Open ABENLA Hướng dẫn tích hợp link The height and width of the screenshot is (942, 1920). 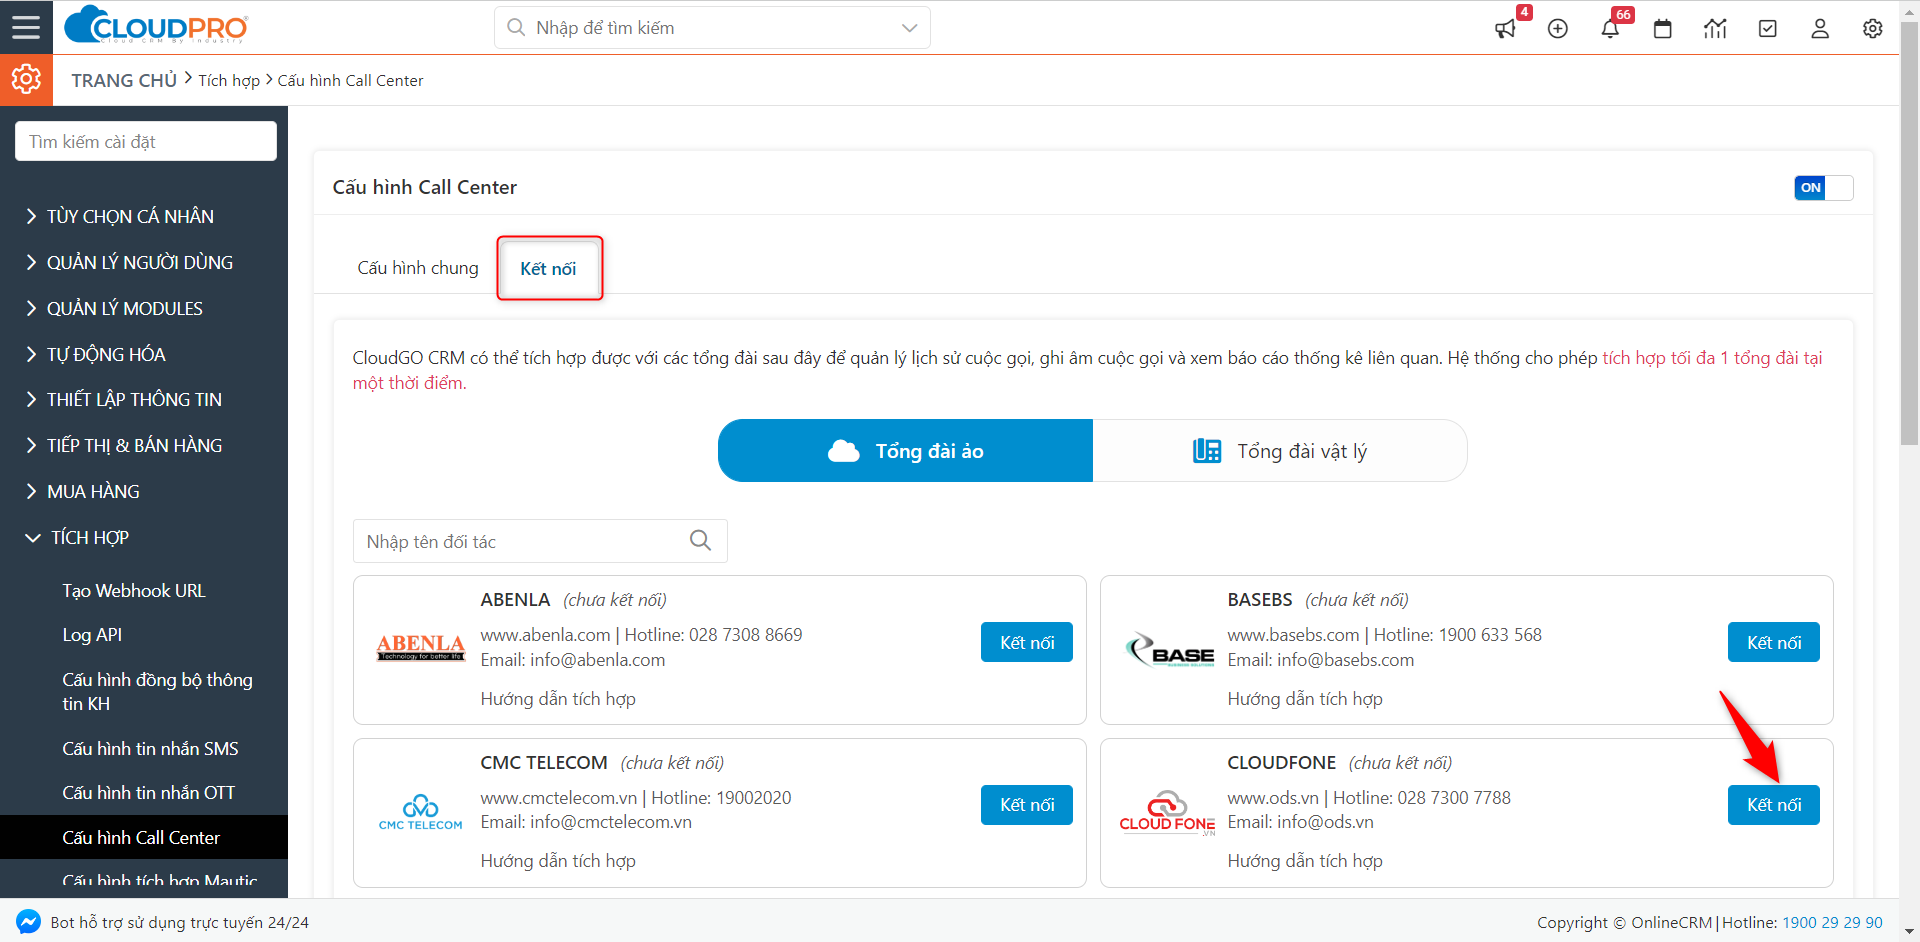[x=558, y=699]
